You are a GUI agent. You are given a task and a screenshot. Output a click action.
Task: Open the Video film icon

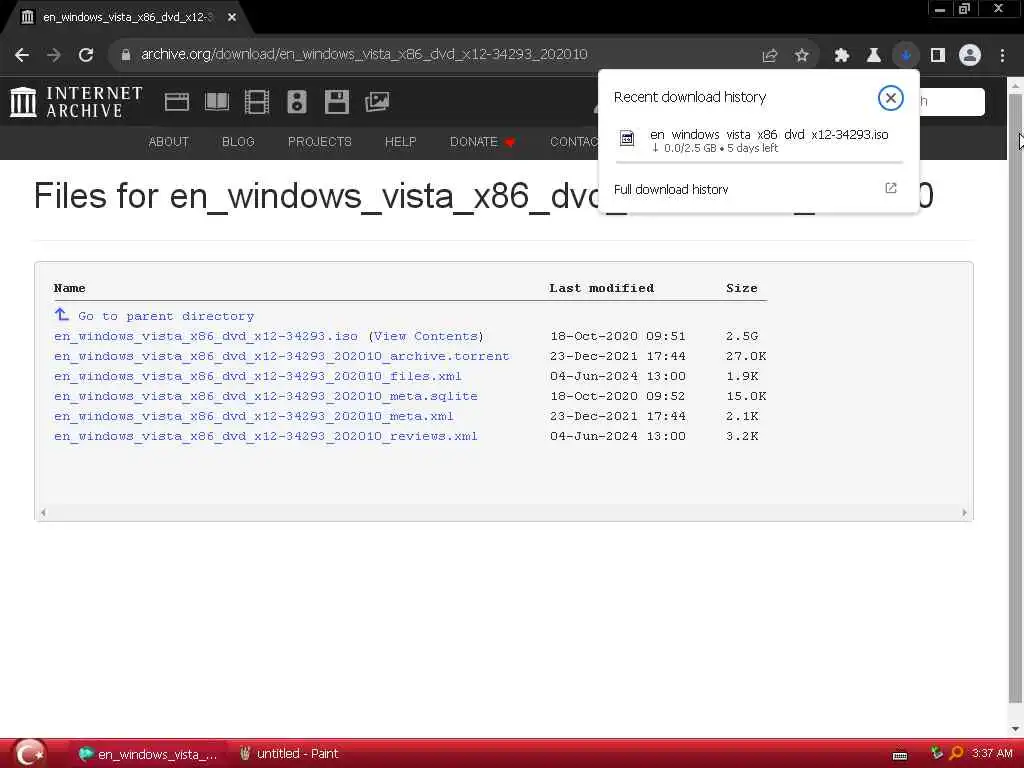coord(257,103)
